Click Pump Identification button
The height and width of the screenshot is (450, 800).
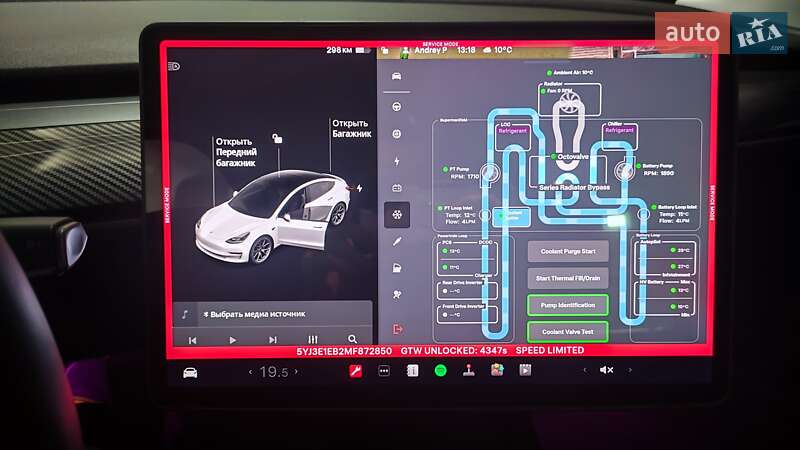(x=568, y=305)
